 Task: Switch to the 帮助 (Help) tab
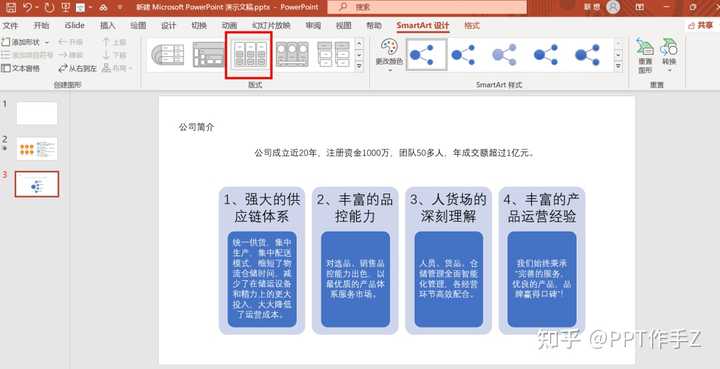[x=374, y=26]
